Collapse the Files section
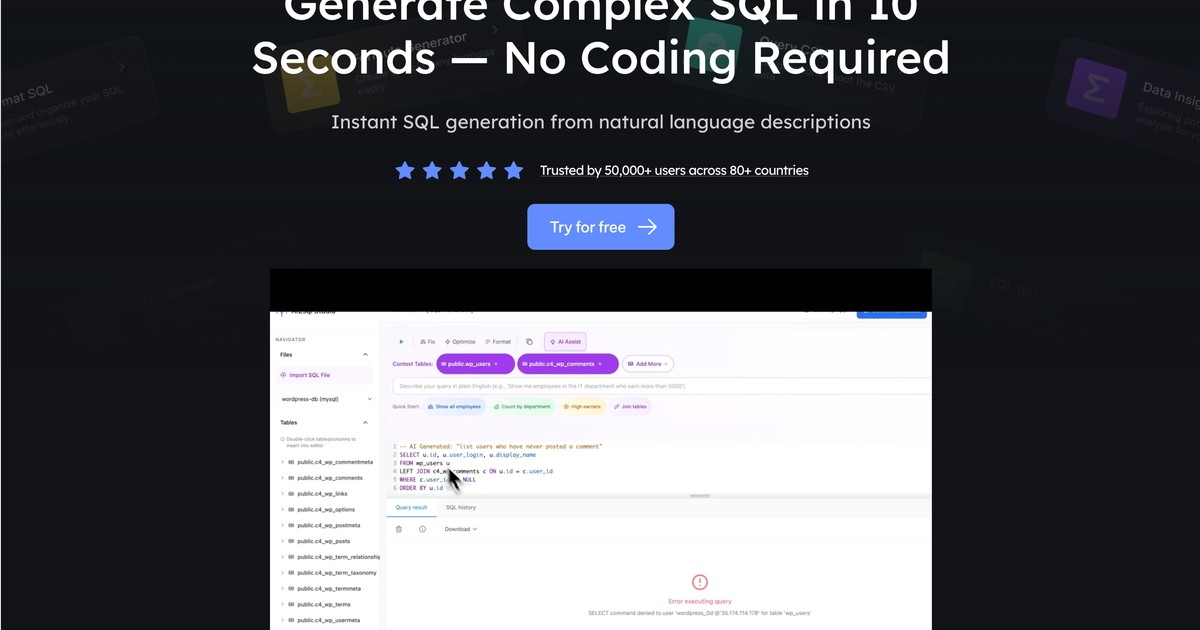 click(x=365, y=355)
